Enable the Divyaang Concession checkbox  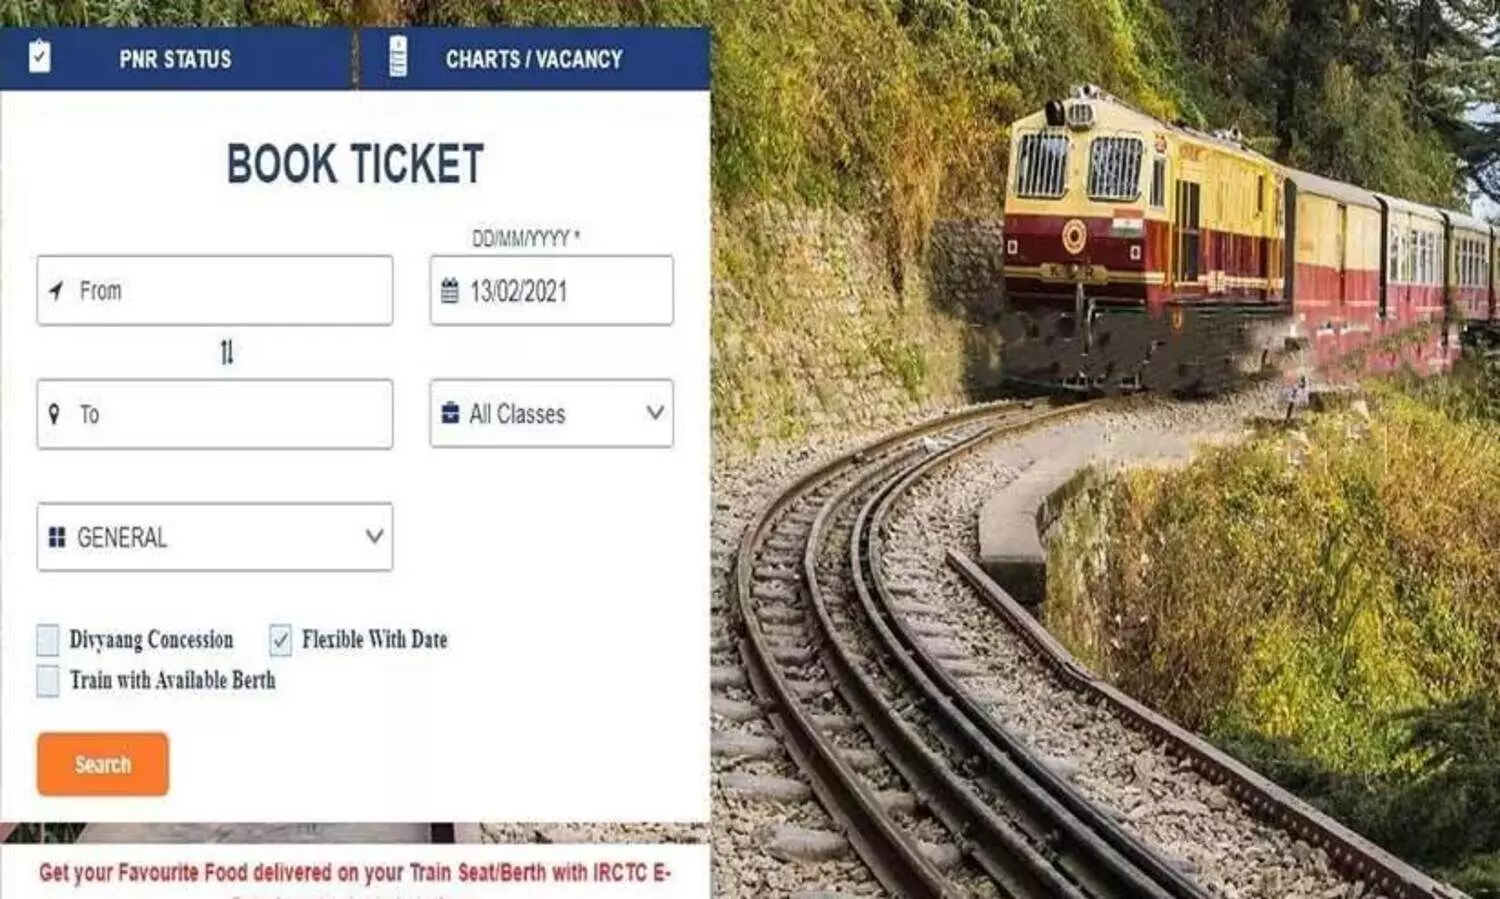tap(48, 640)
